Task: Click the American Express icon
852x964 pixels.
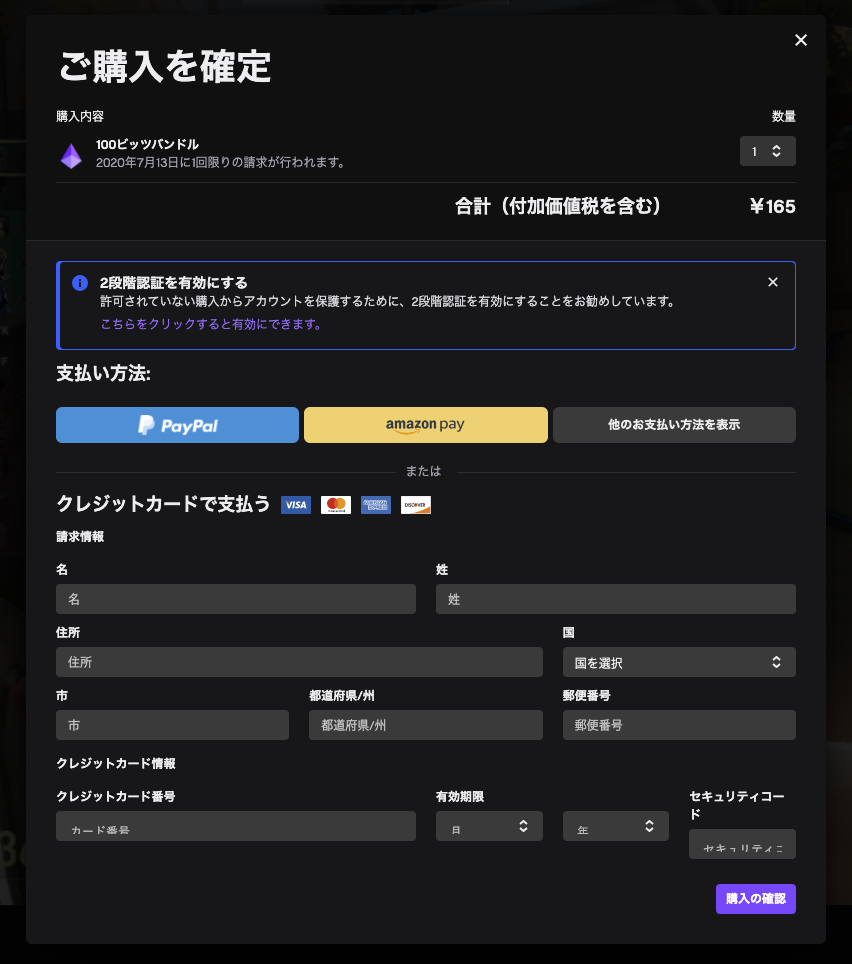Action: click(375, 505)
